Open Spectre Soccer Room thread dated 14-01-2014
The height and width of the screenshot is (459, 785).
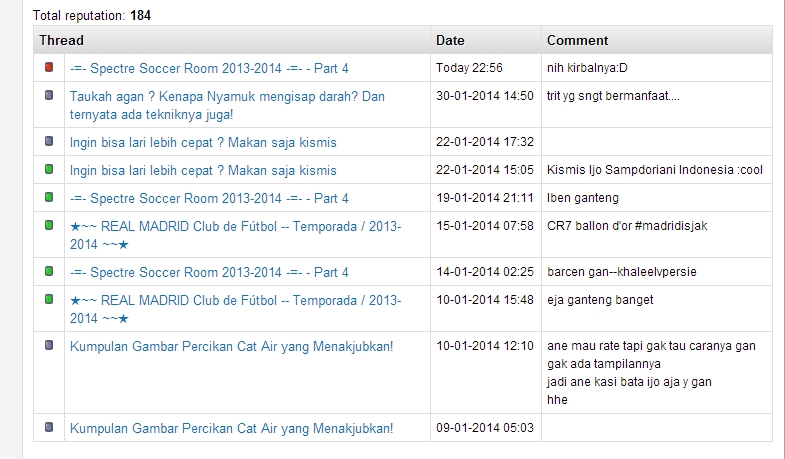coord(209,272)
